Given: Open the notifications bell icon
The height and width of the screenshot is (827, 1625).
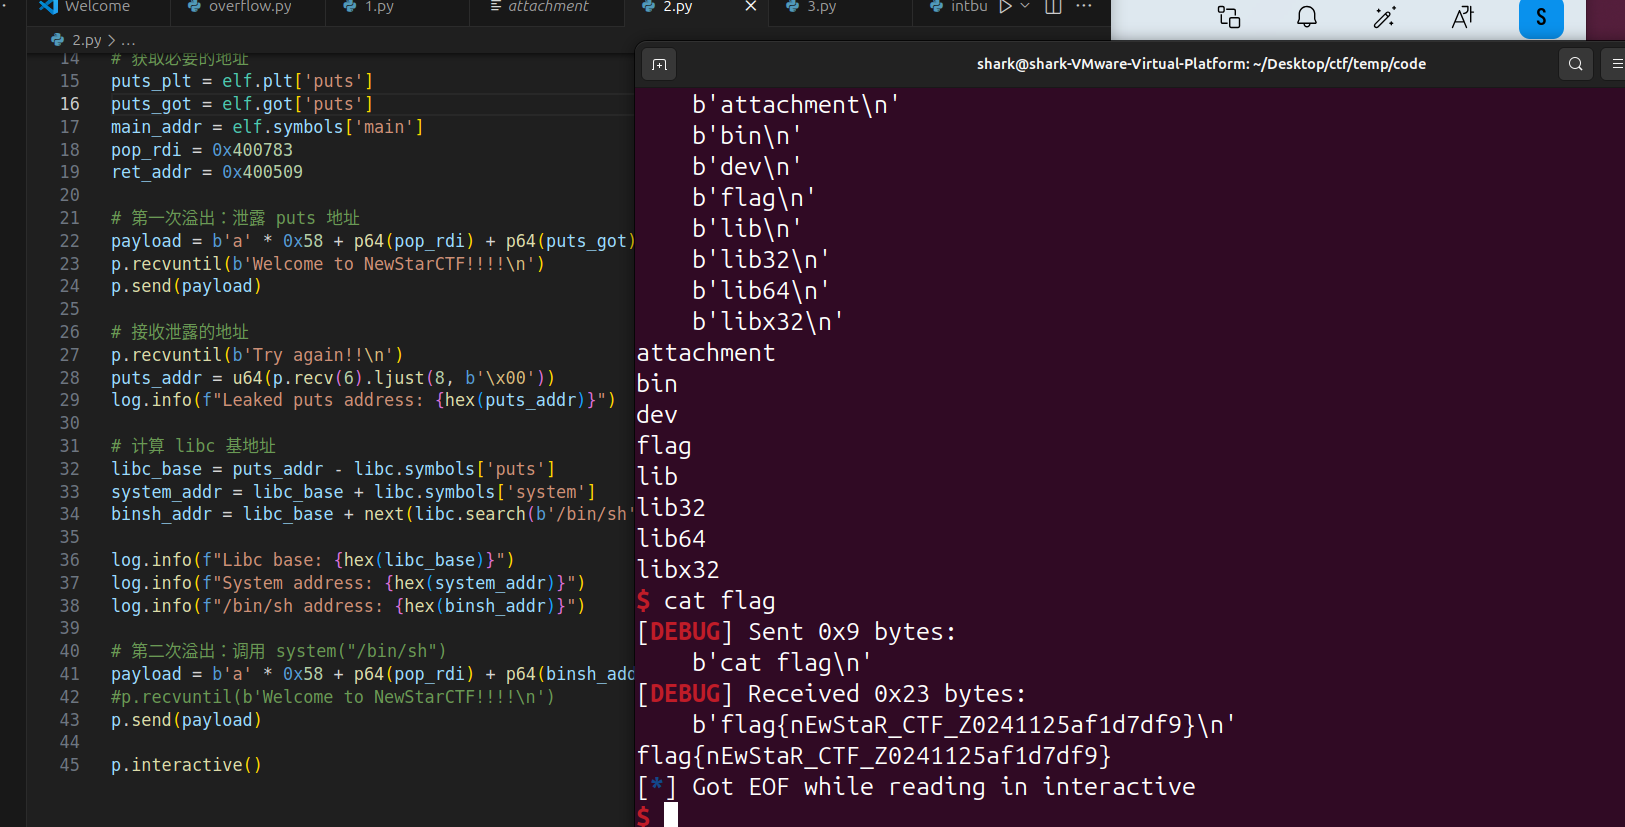Looking at the screenshot, I should coord(1307,17).
